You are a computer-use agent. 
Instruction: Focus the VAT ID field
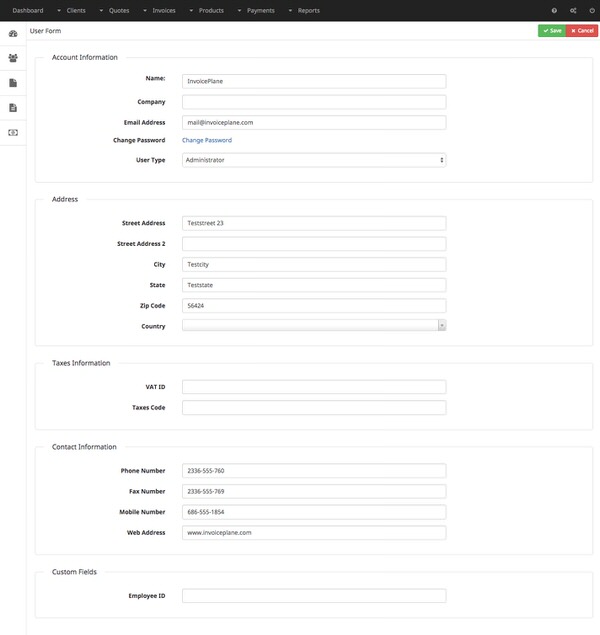314,387
